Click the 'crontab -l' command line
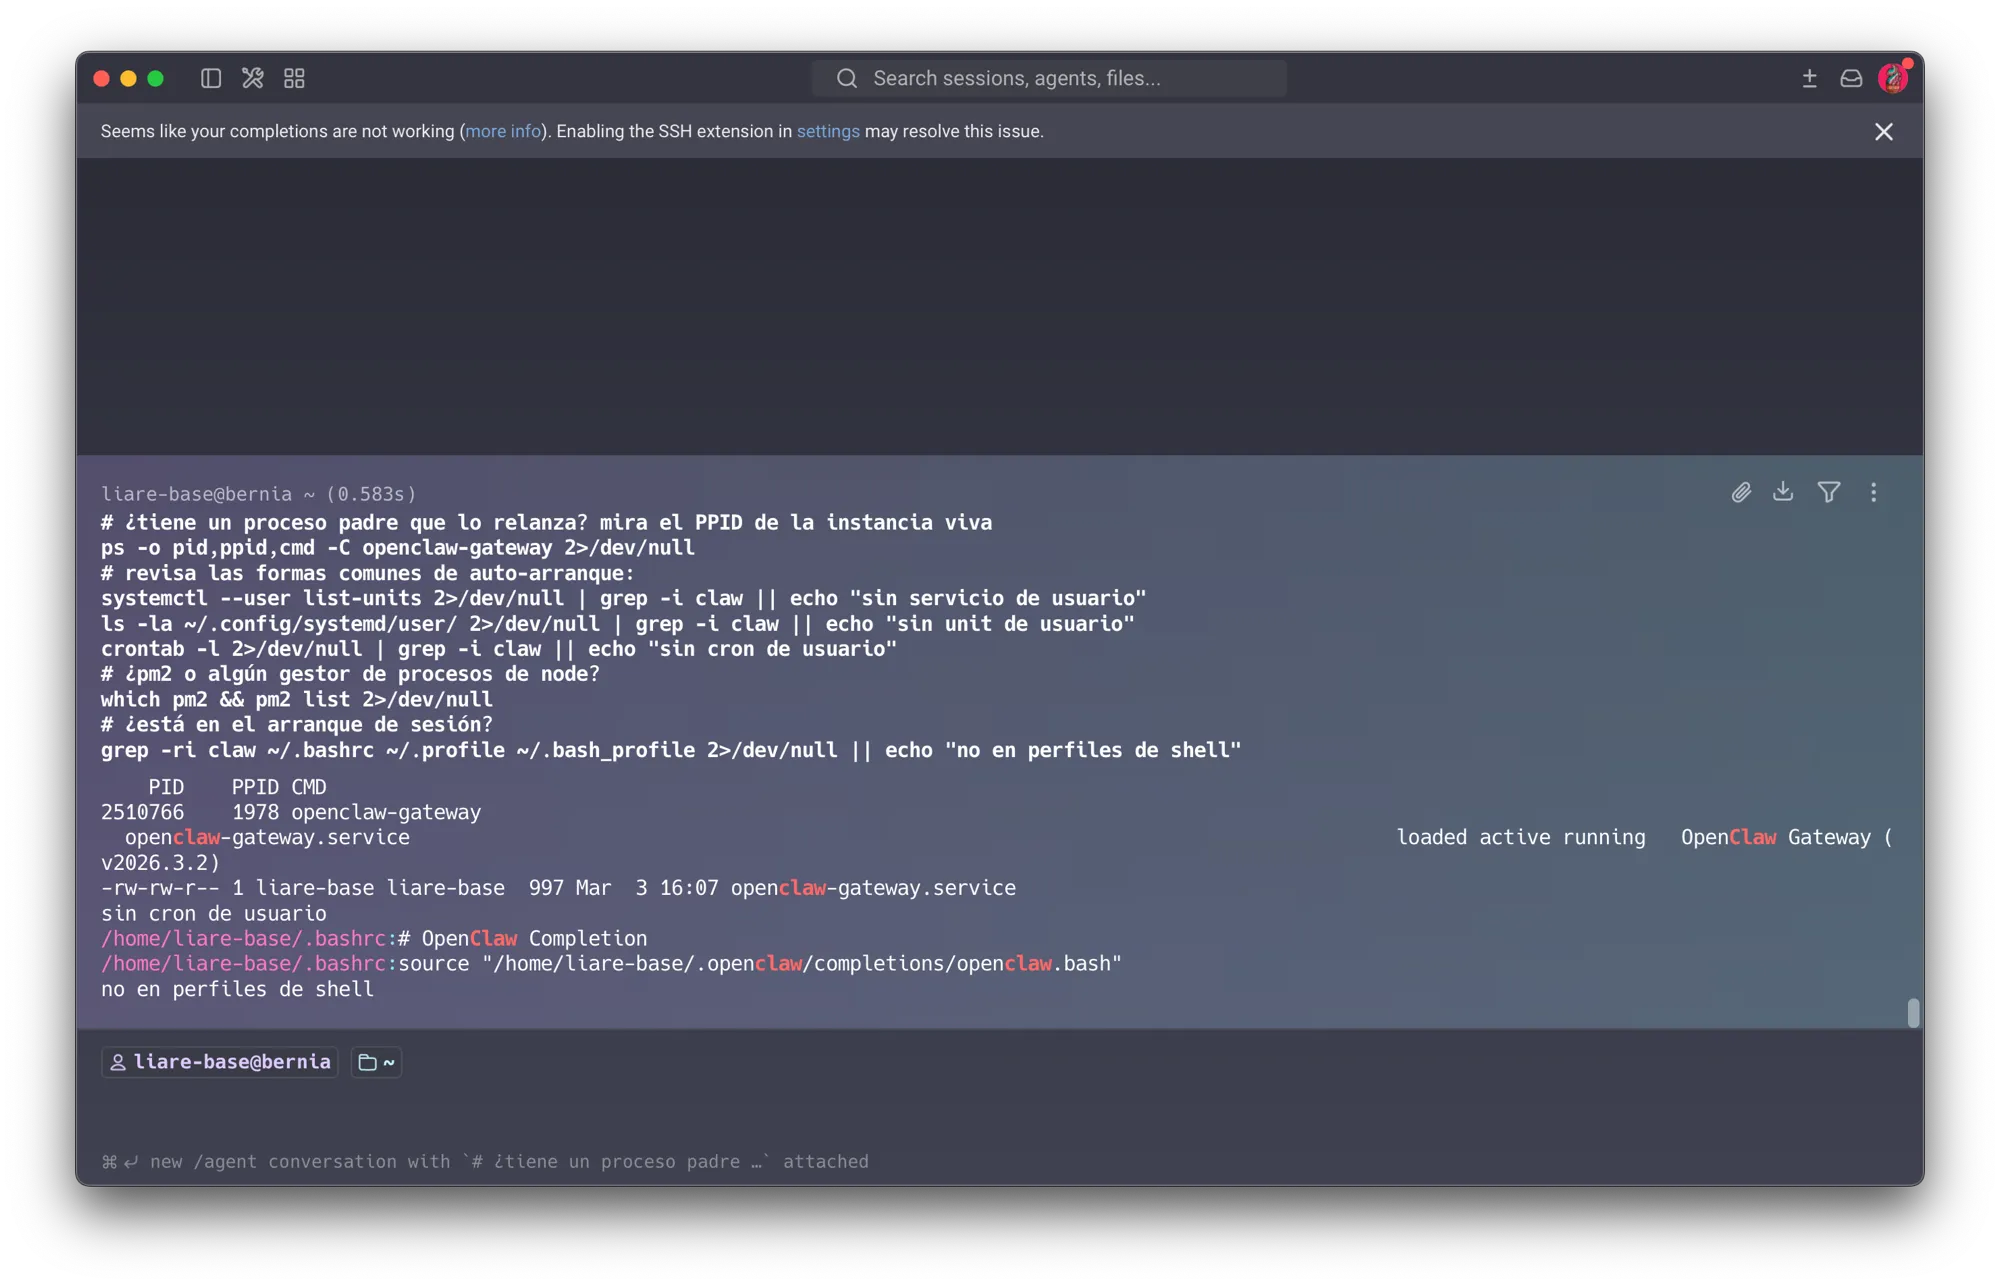2000x1286 pixels. click(x=499, y=649)
